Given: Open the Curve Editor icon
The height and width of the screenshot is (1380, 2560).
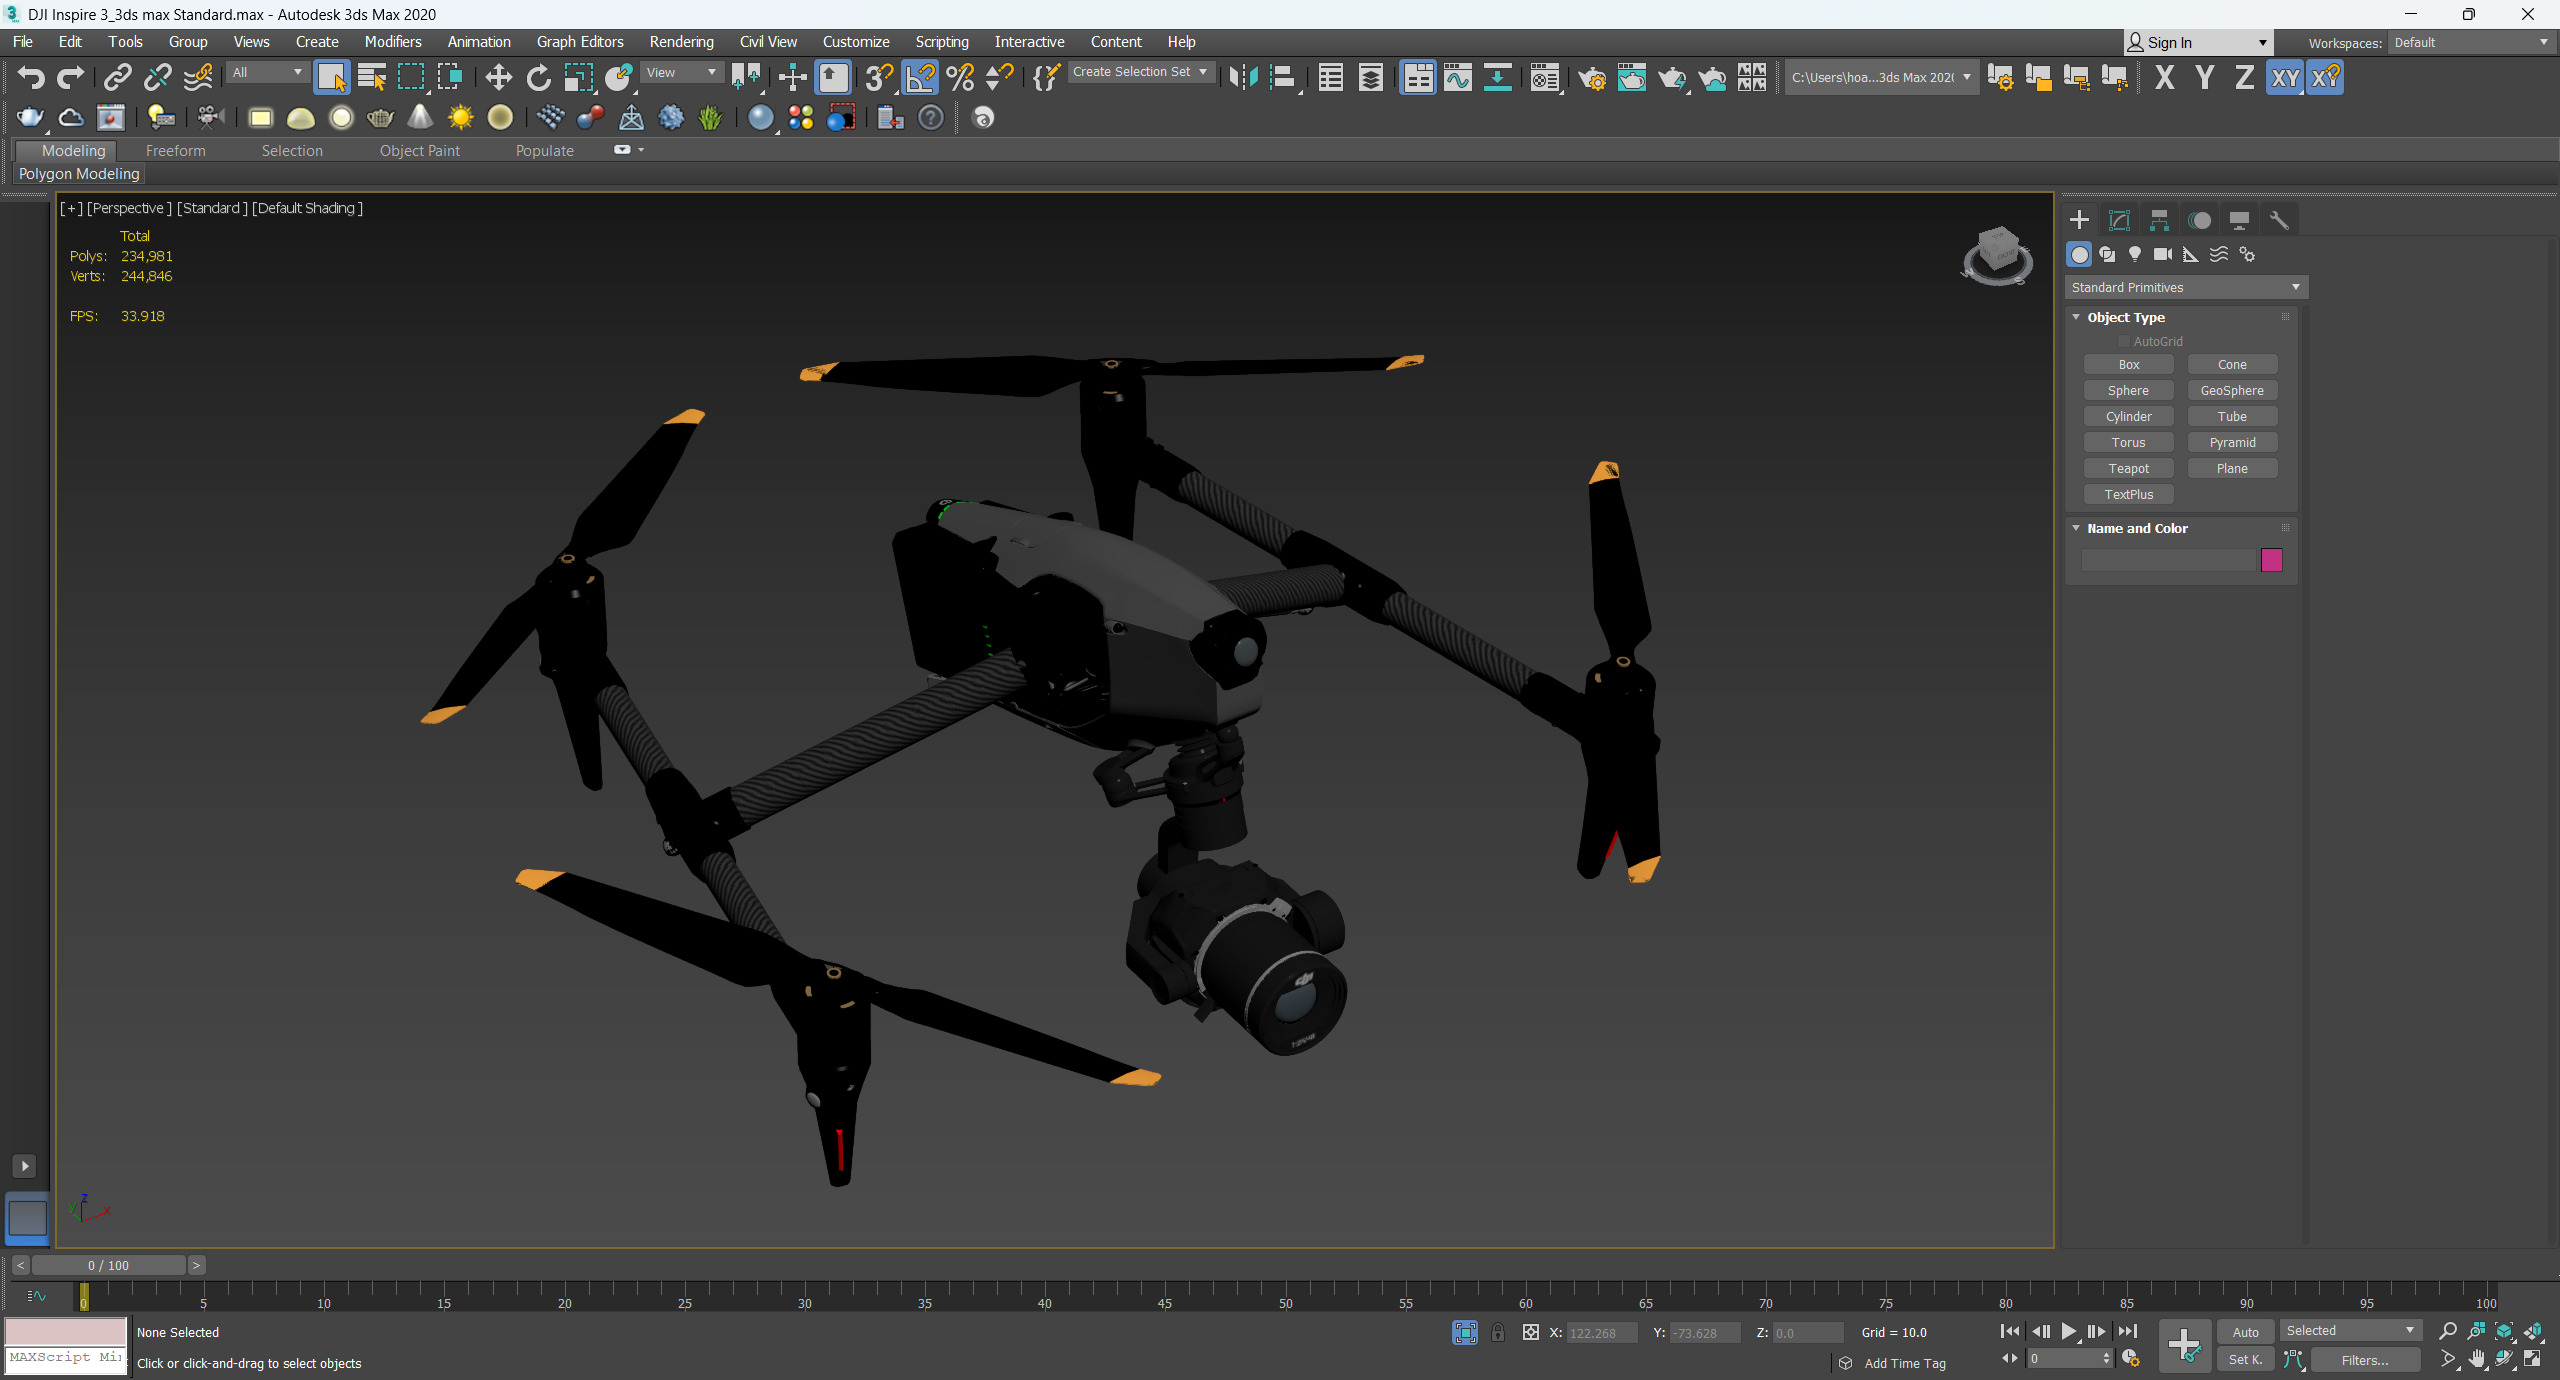Looking at the screenshot, I should [x=1458, y=77].
